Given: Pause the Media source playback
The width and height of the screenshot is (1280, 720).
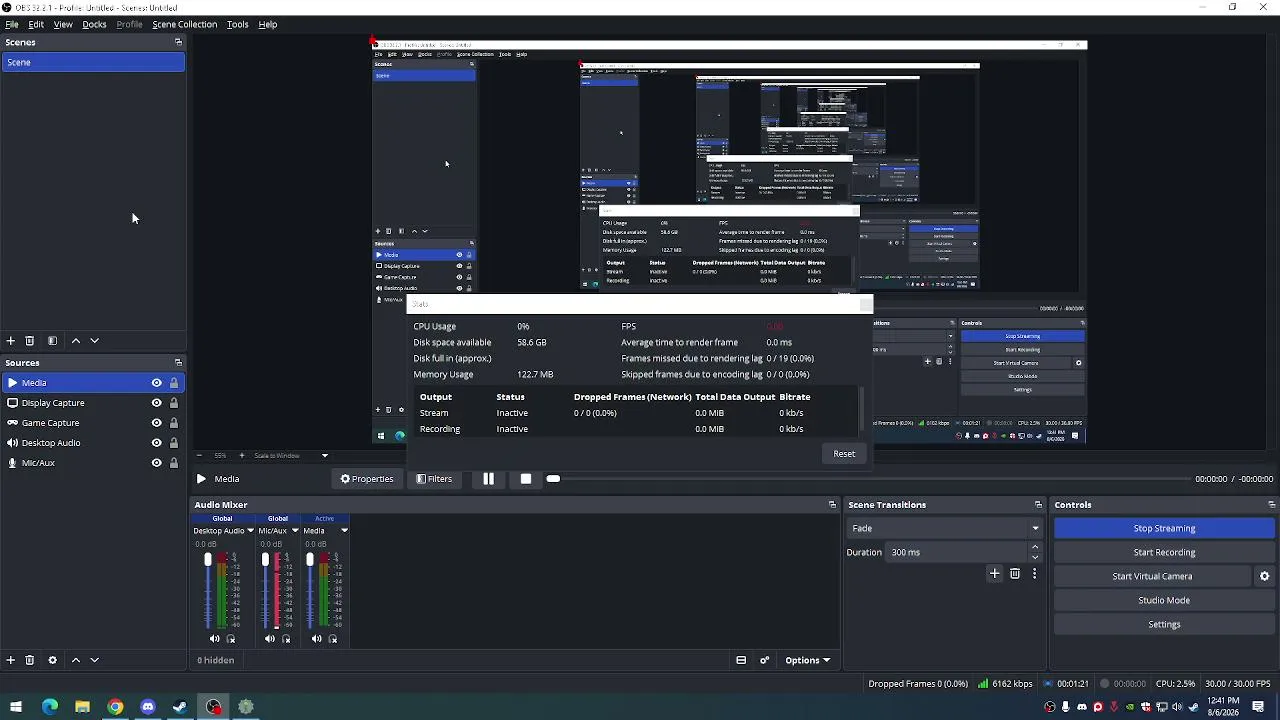Looking at the screenshot, I should pos(488,479).
